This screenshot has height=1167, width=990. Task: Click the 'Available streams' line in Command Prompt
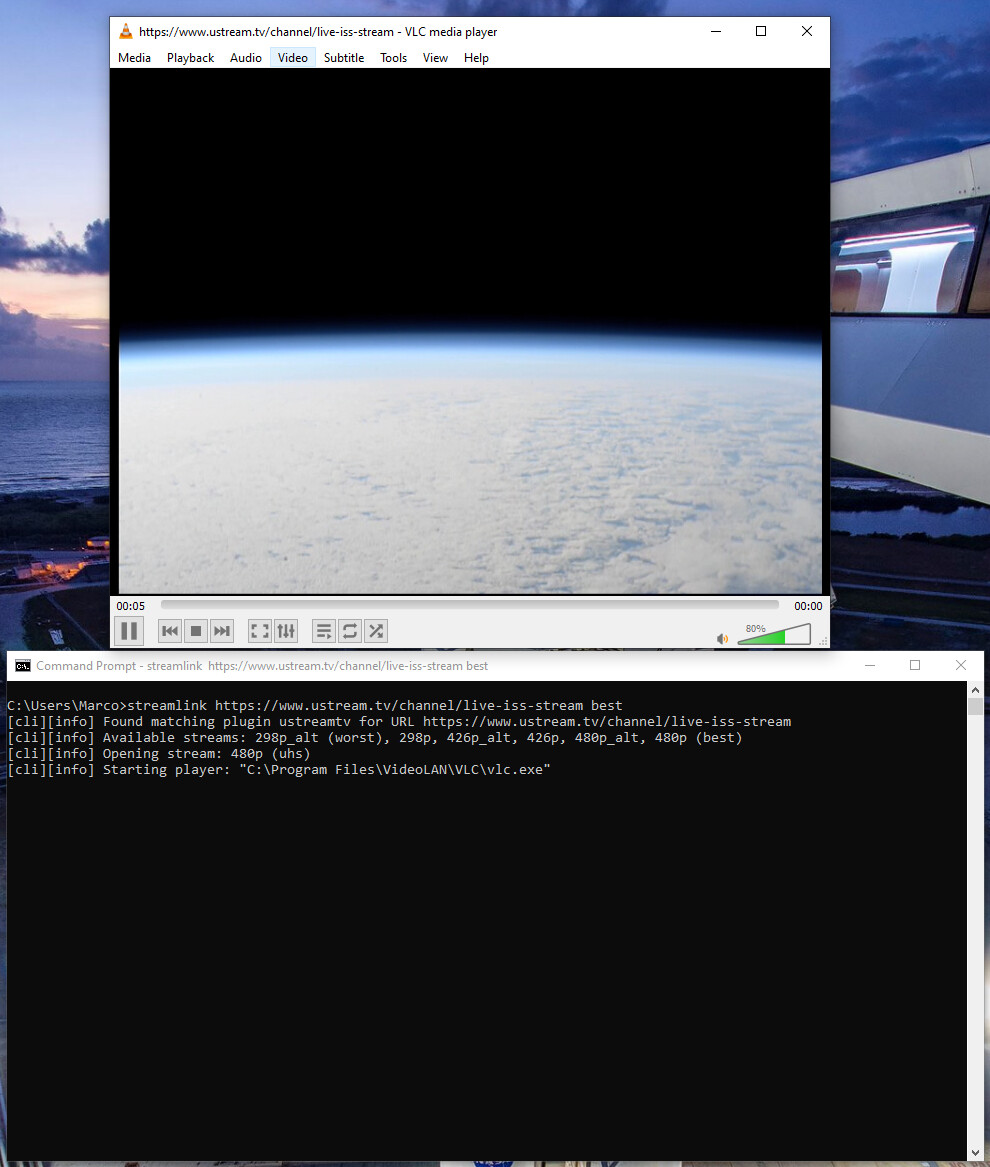click(374, 738)
